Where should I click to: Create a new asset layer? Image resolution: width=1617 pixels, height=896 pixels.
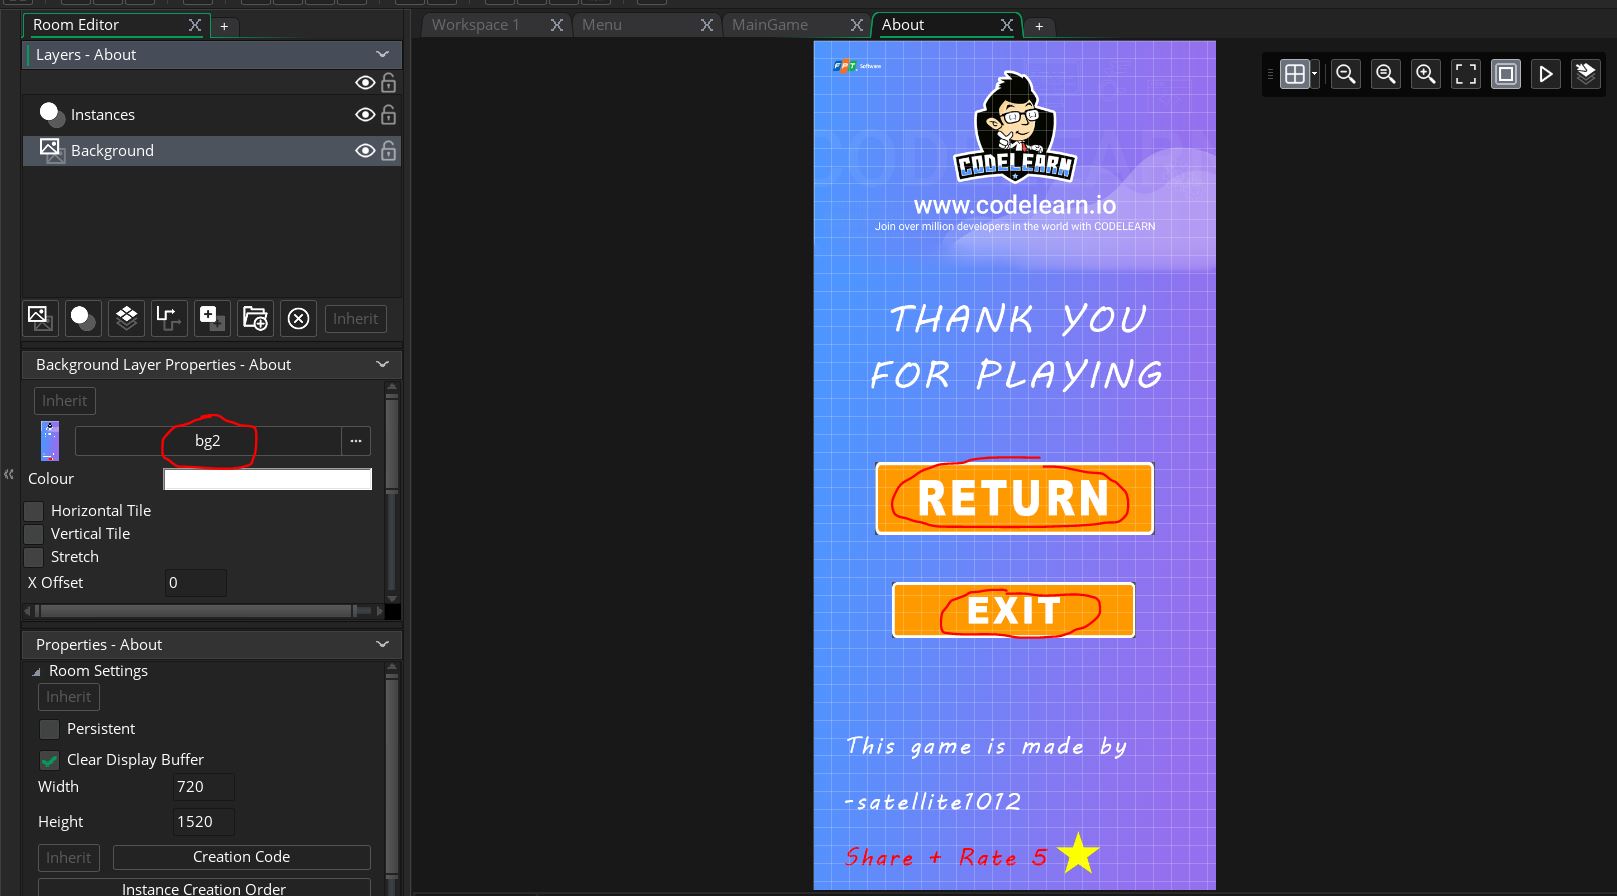pos(212,319)
